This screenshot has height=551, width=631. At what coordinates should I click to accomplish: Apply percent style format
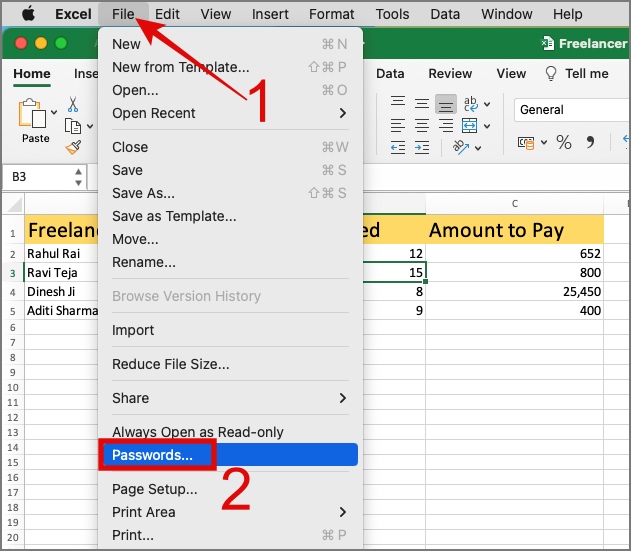pos(563,142)
